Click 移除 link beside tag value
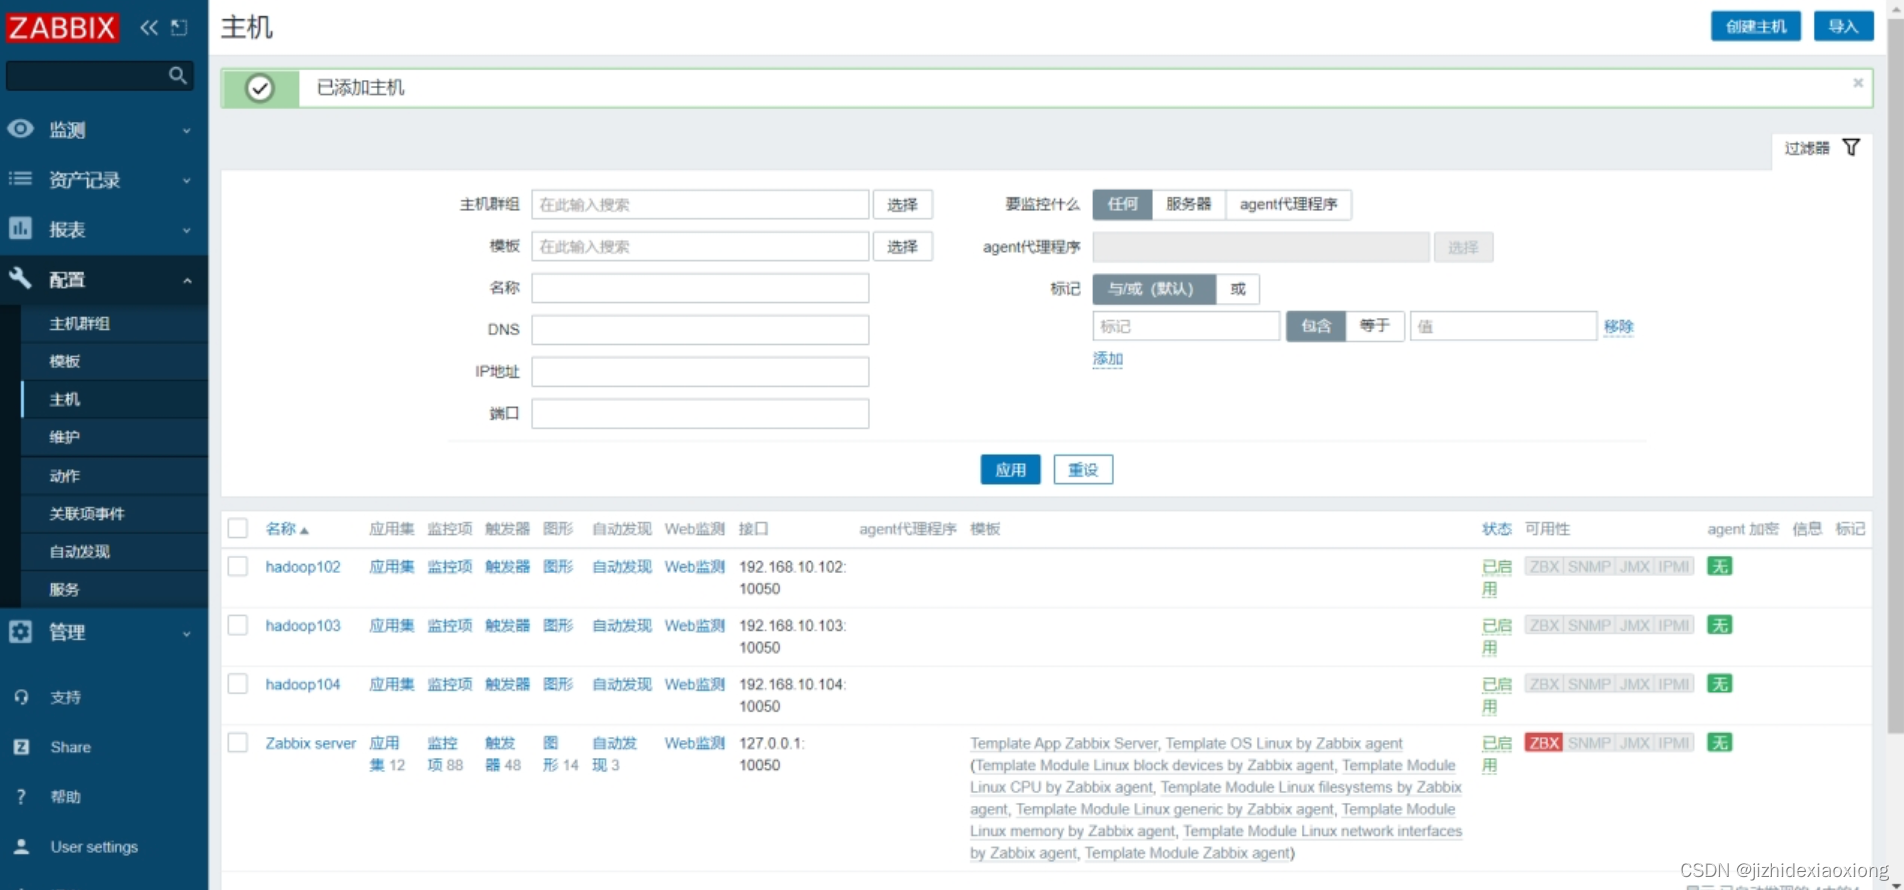Viewport: 1904px width, 890px height. pyautogui.click(x=1618, y=326)
